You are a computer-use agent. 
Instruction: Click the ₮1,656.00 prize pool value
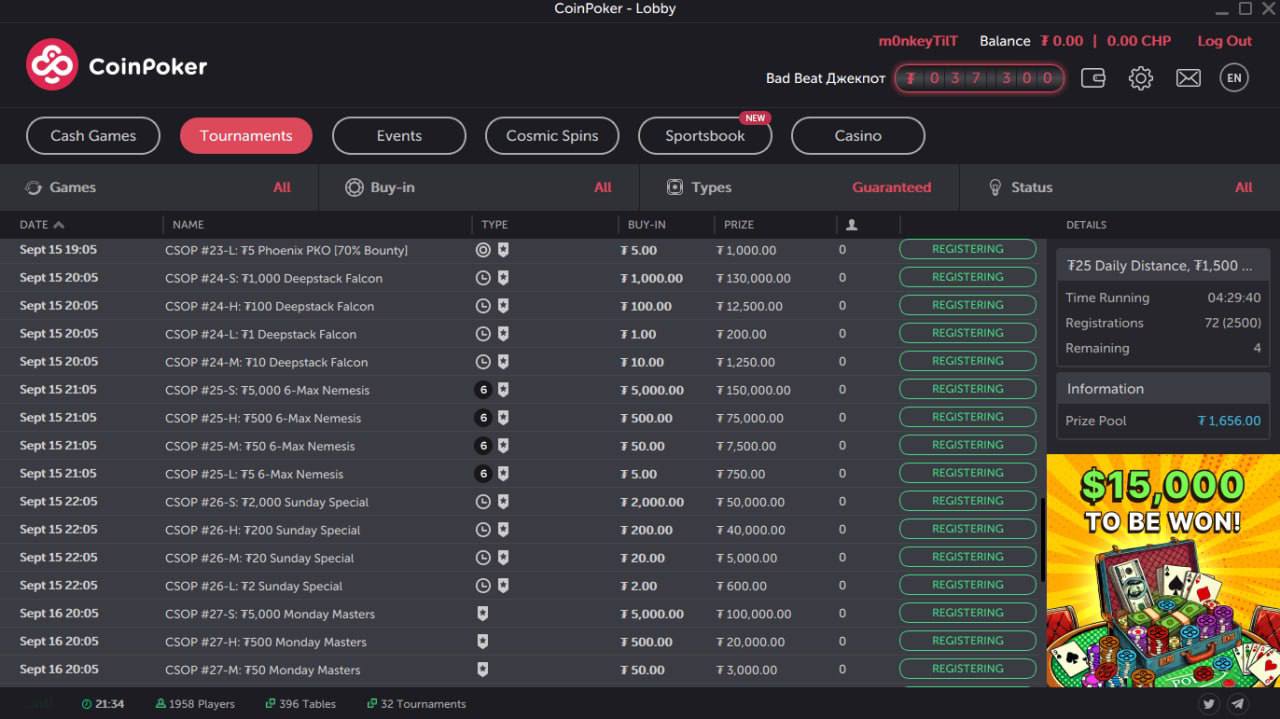pos(1229,421)
